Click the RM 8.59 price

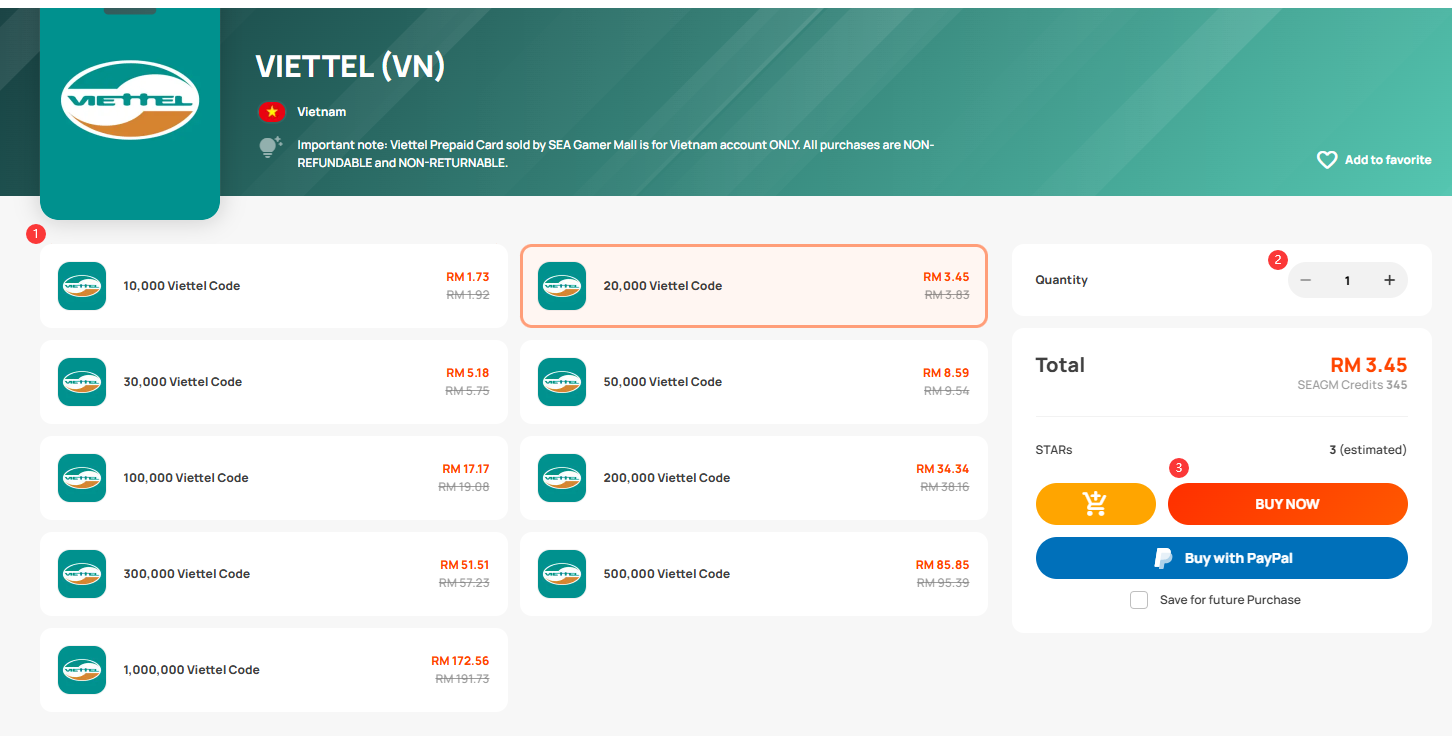coord(946,373)
